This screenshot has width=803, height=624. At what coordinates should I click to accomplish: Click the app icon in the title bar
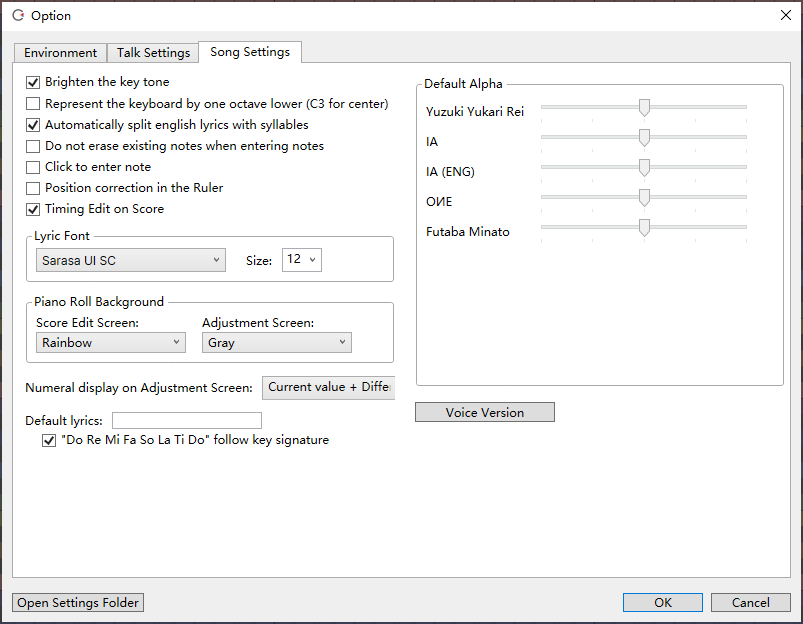17,16
